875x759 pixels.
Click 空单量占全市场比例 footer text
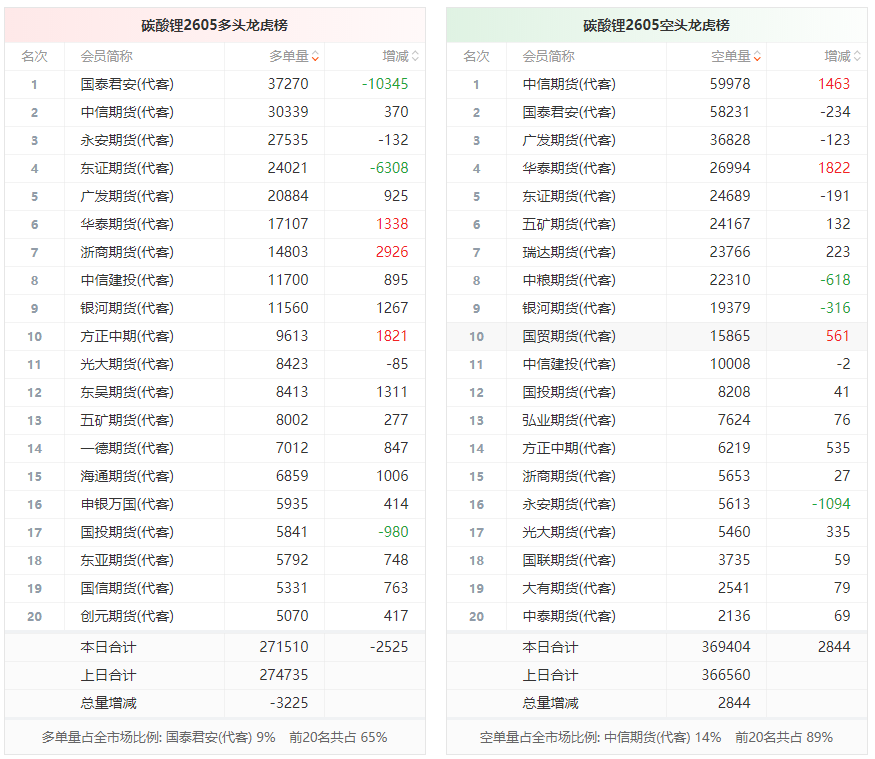click(656, 737)
